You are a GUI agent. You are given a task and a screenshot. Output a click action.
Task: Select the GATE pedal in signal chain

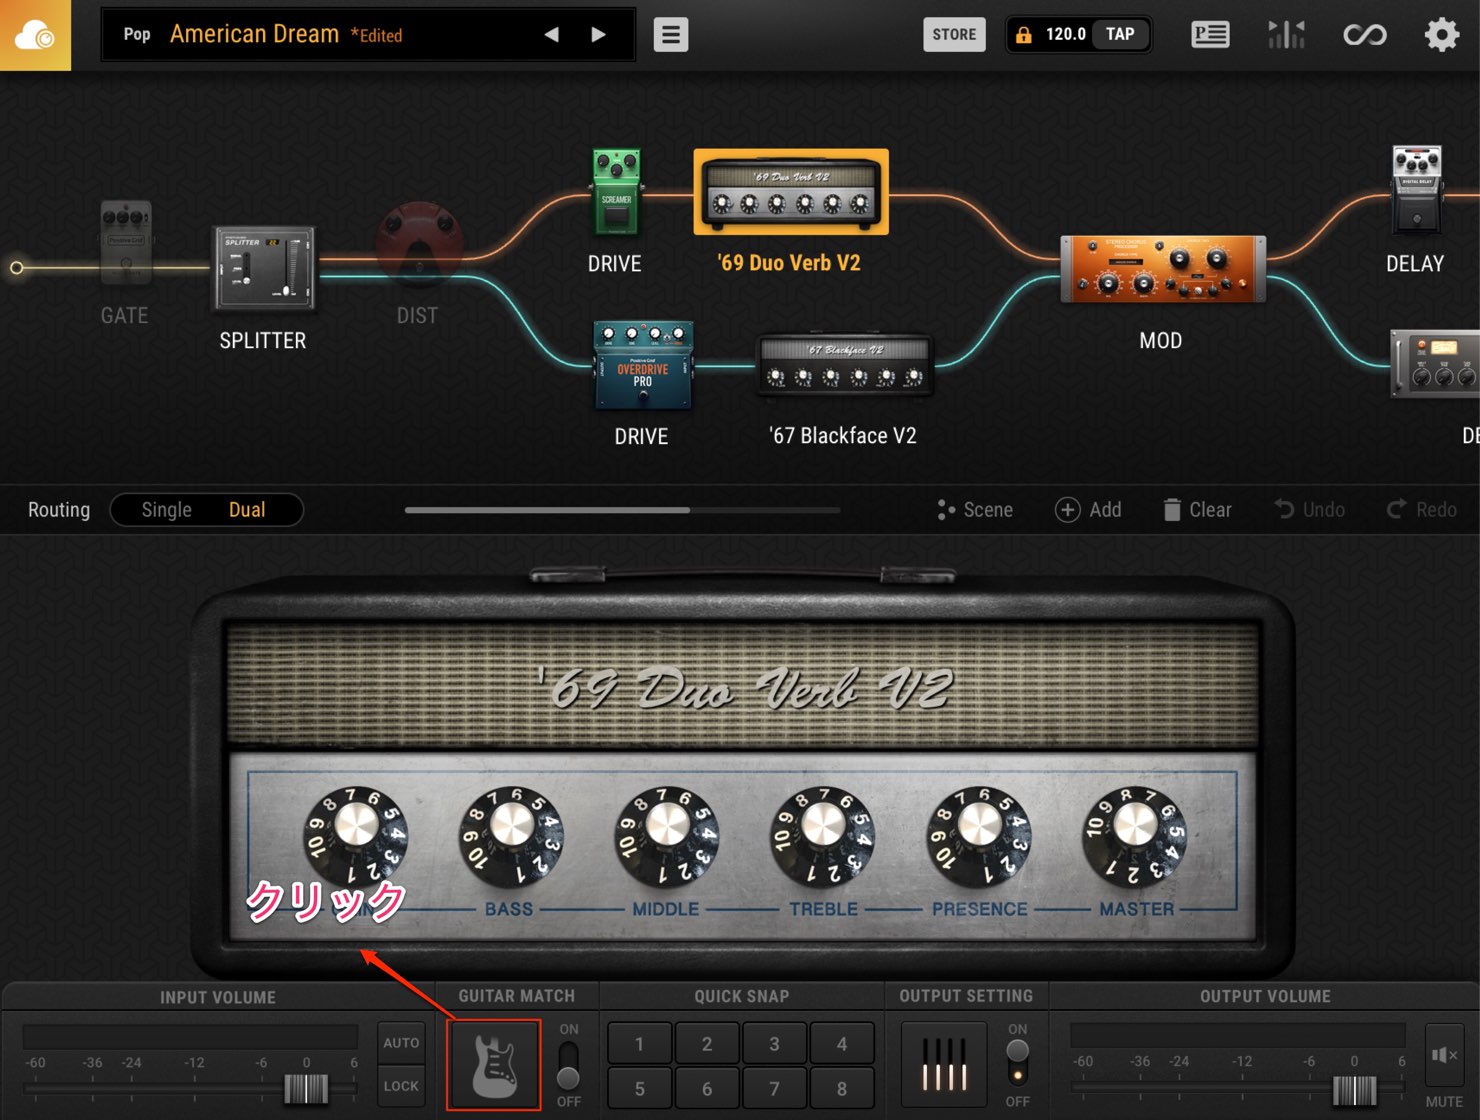[126, 243]
